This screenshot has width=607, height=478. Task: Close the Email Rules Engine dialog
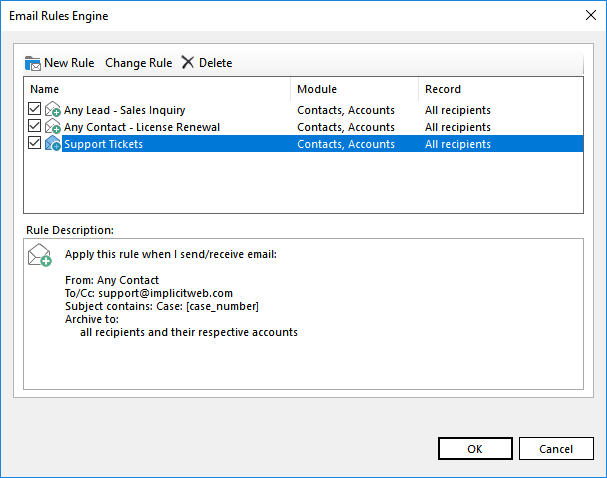click(585, 16)
